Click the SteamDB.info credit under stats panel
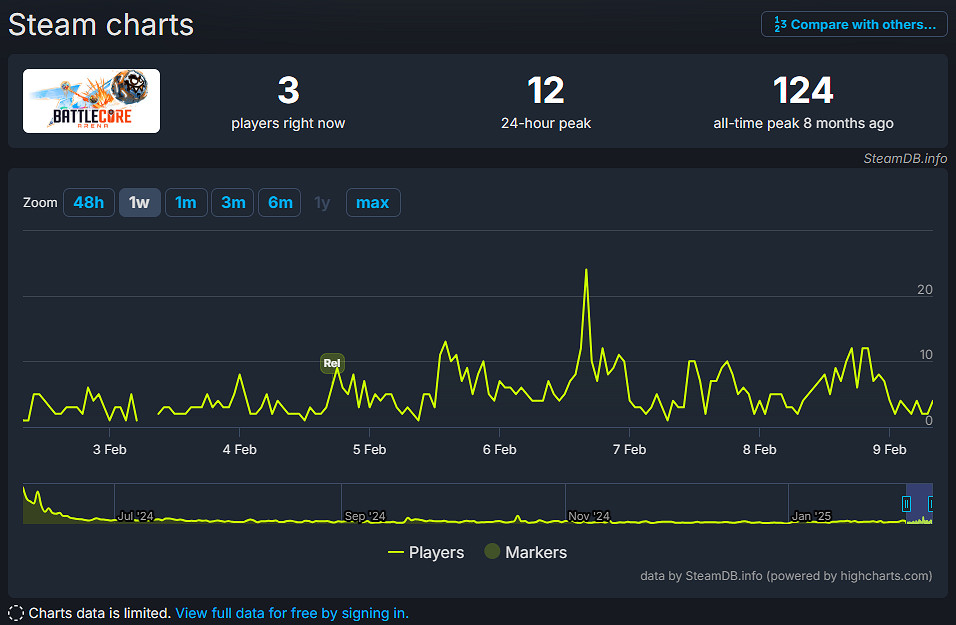The image size is (956, 625). [905, 158]
